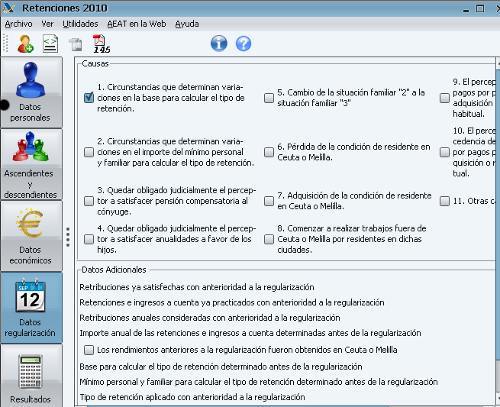Maximize the Retenciones 2010 window
The image size is (500, 407).
point(480,8)
